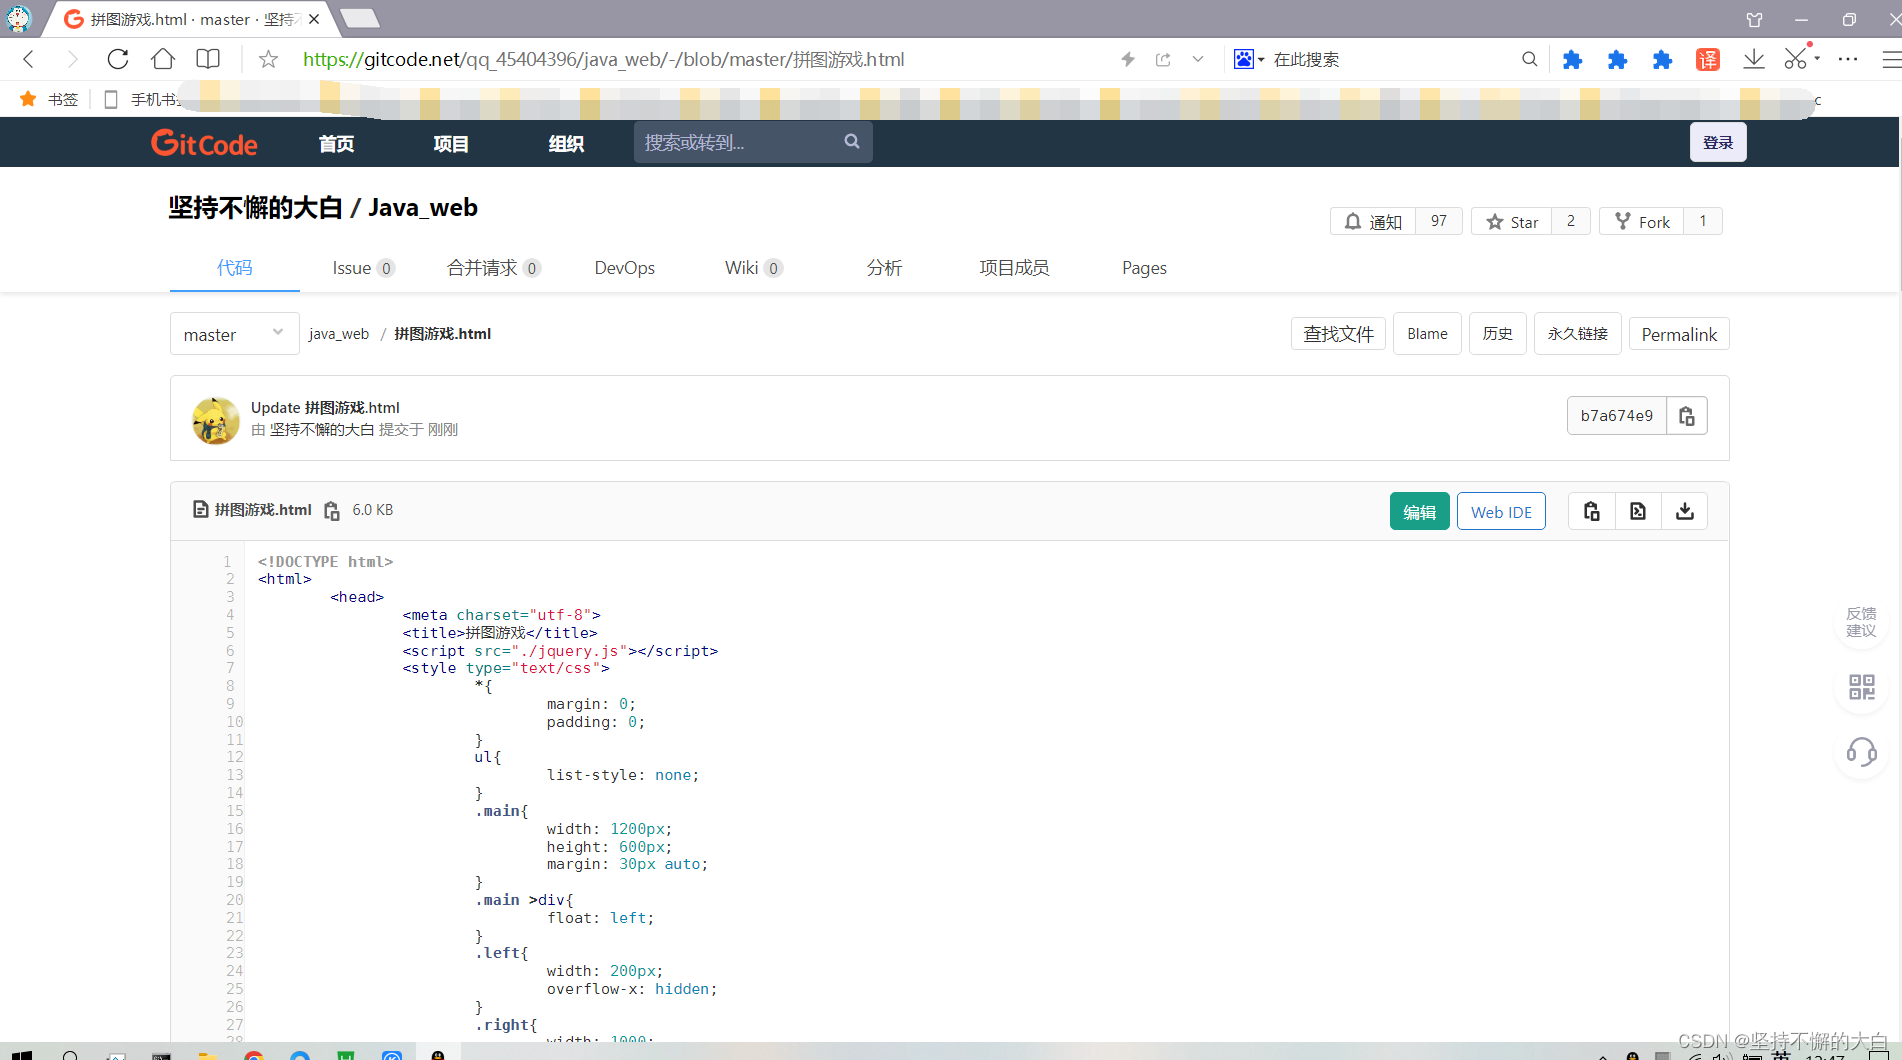Expand the master branch dropdown

click(x=235, y=334)
